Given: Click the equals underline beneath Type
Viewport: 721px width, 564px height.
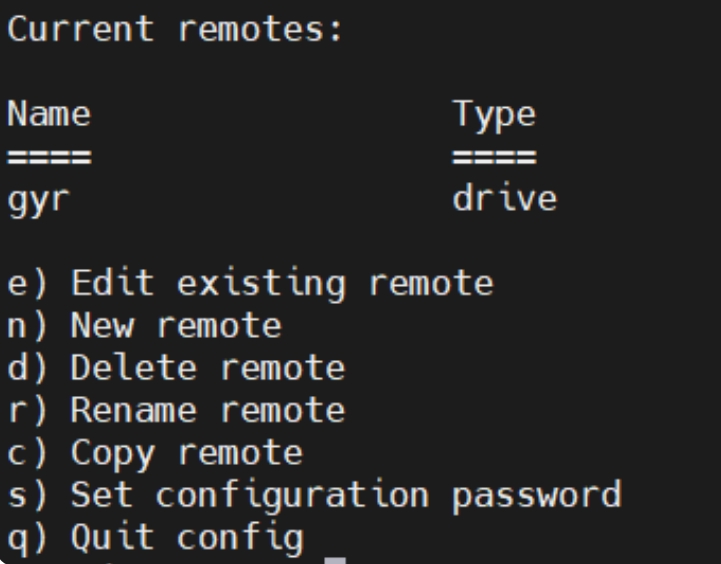Looking at the screenshot, I should (x=495, y=157).
